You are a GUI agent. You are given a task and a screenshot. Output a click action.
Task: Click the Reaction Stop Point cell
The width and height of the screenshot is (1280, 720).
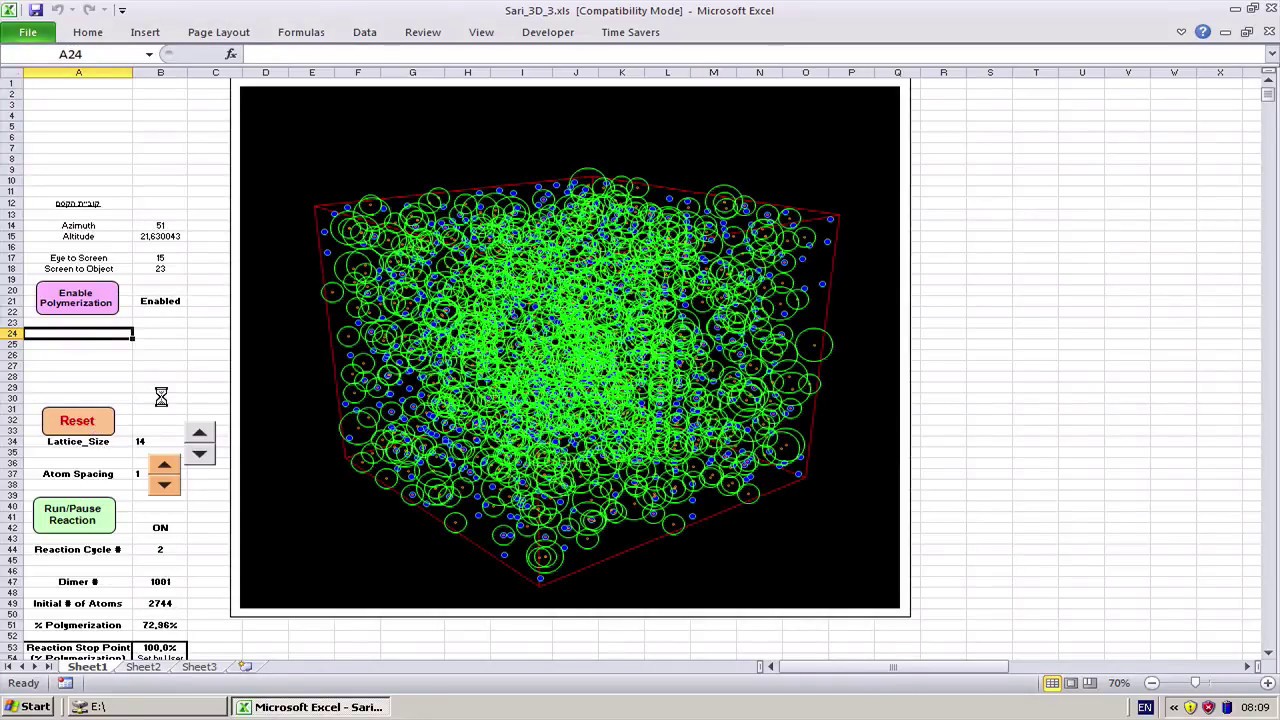click(x=77, y=647)
